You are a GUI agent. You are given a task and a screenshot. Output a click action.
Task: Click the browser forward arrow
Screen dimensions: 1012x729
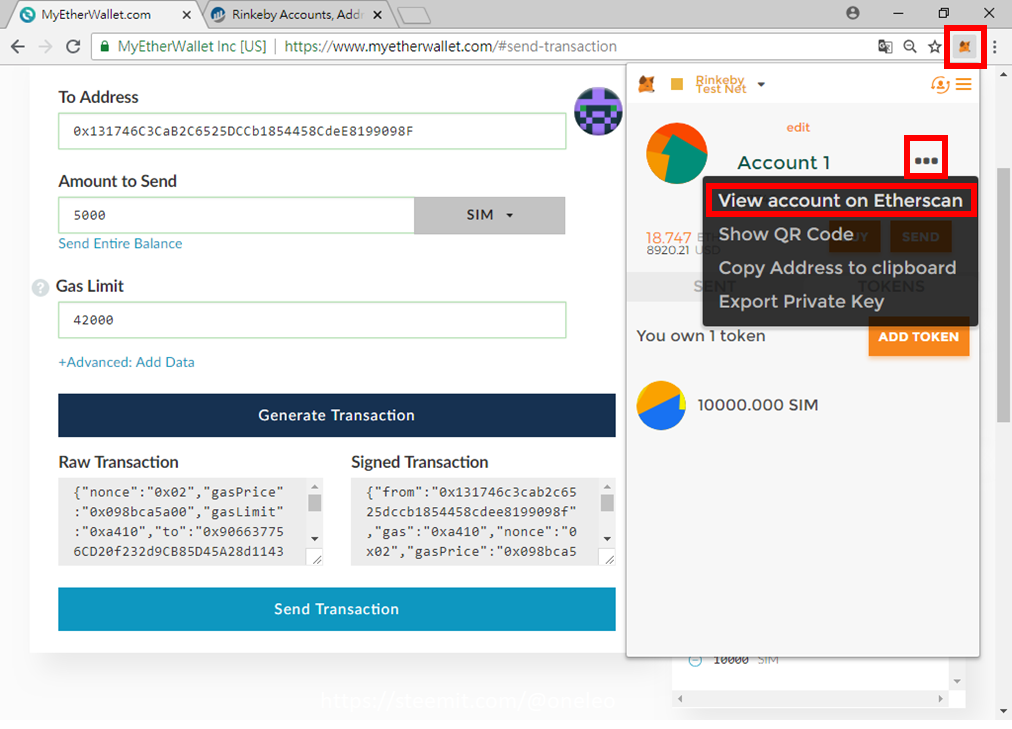click(x=45, y=46)
